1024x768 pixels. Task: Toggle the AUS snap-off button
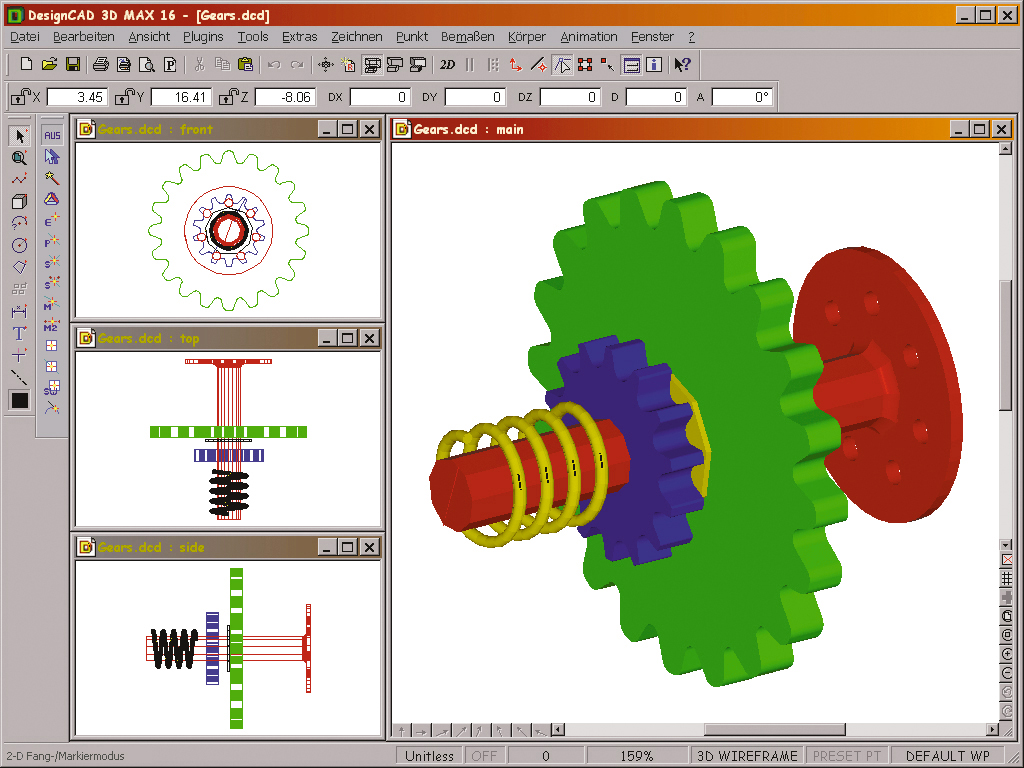pos(53,134)
